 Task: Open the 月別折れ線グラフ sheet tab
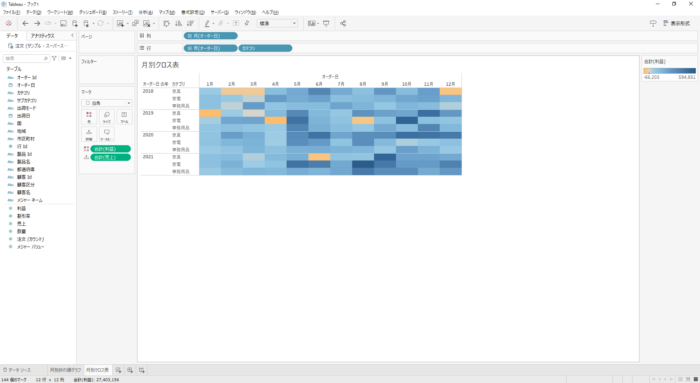point(65,370)
